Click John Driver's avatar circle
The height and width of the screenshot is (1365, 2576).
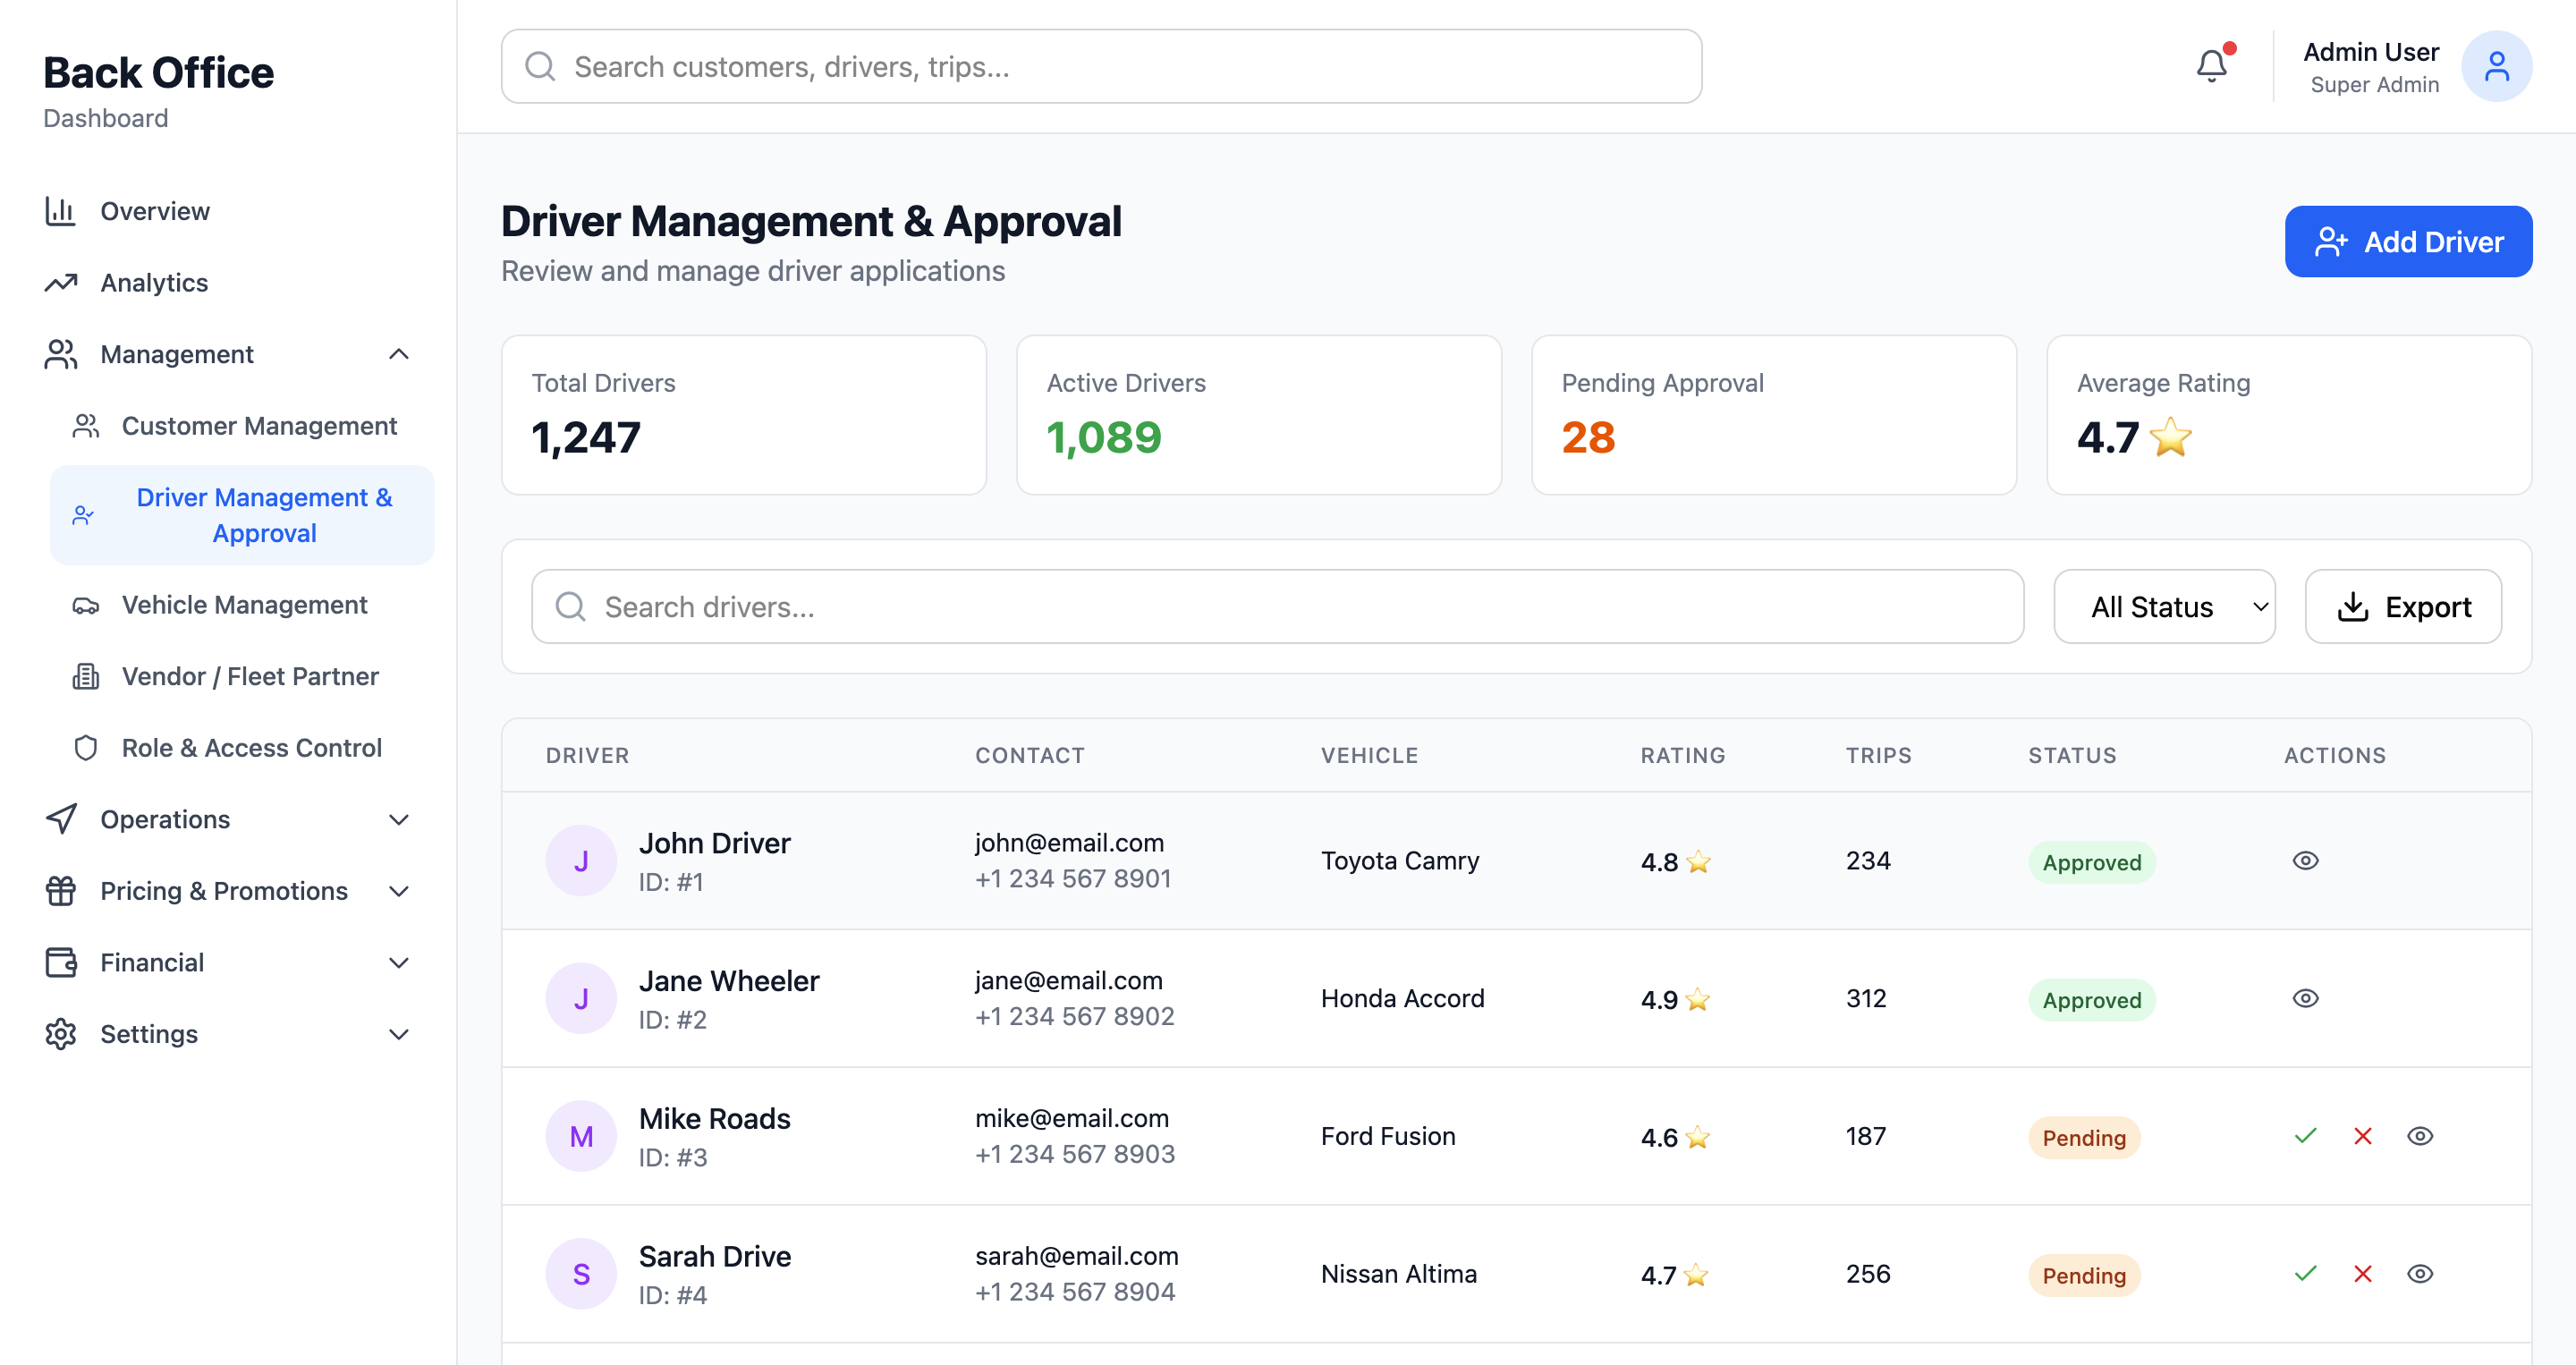pos(581,861)
